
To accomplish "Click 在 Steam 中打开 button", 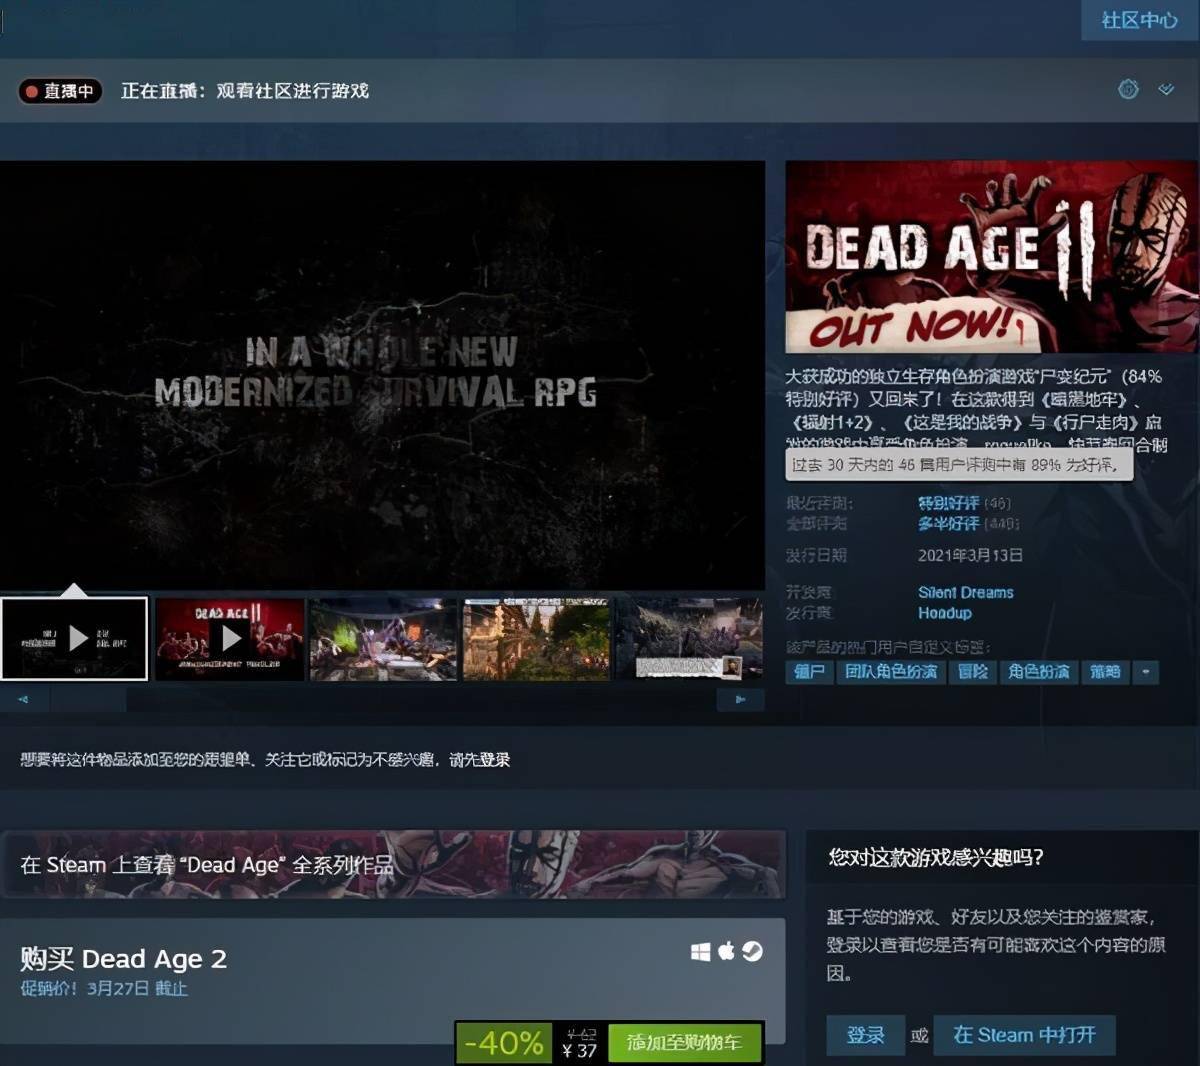I will pyautogui.click(x=1025, y=1035).
